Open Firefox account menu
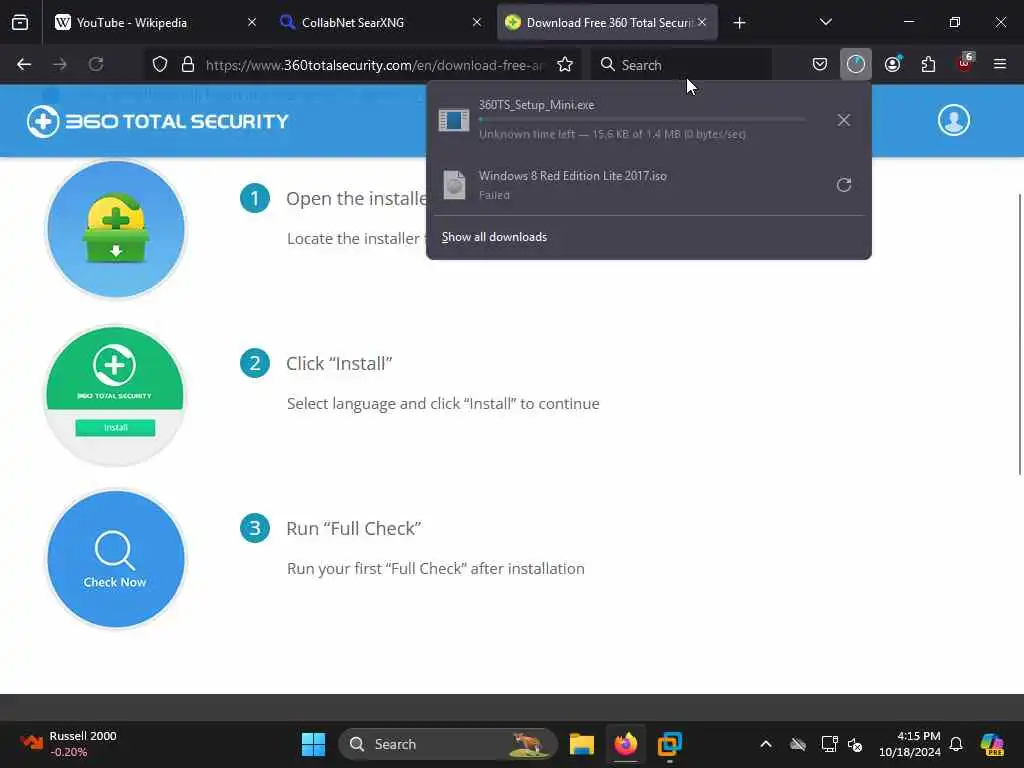The image size is (1024, 768). click(892, 65)
